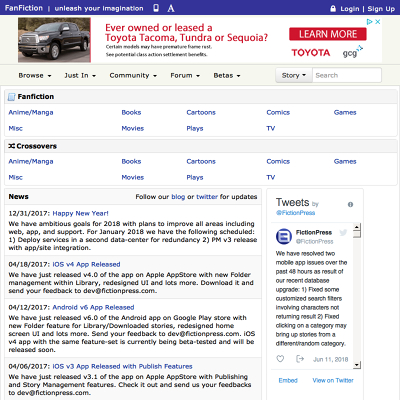This screenshot has height=400, width=400.
Task: Open the Community menu
Action: (x=133, y=76)
